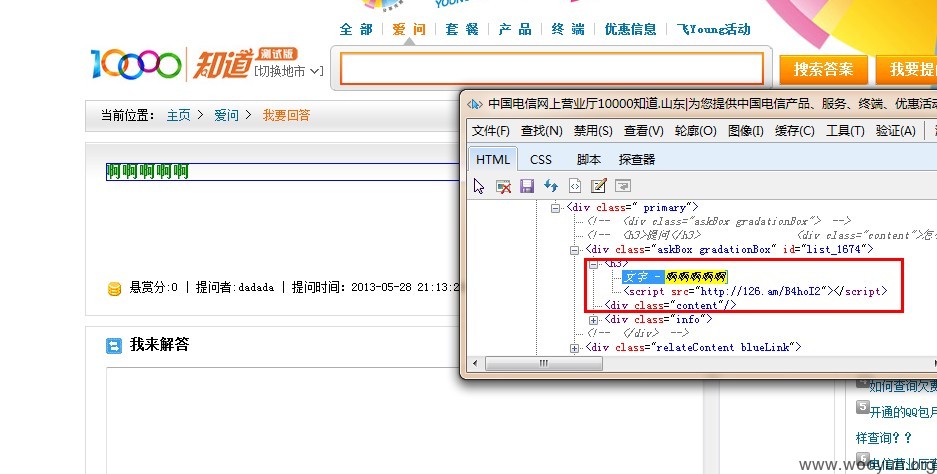Open the 缓存(C) menu

click(x=794, y=130)
